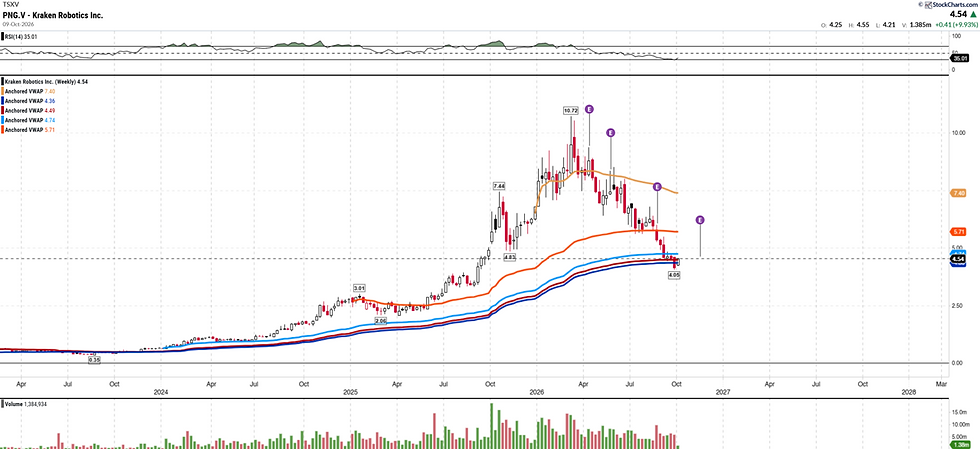Screen dimensions: 980x449
Task: Click the green up-arrow beside 4.54
Action: (971, 14)
